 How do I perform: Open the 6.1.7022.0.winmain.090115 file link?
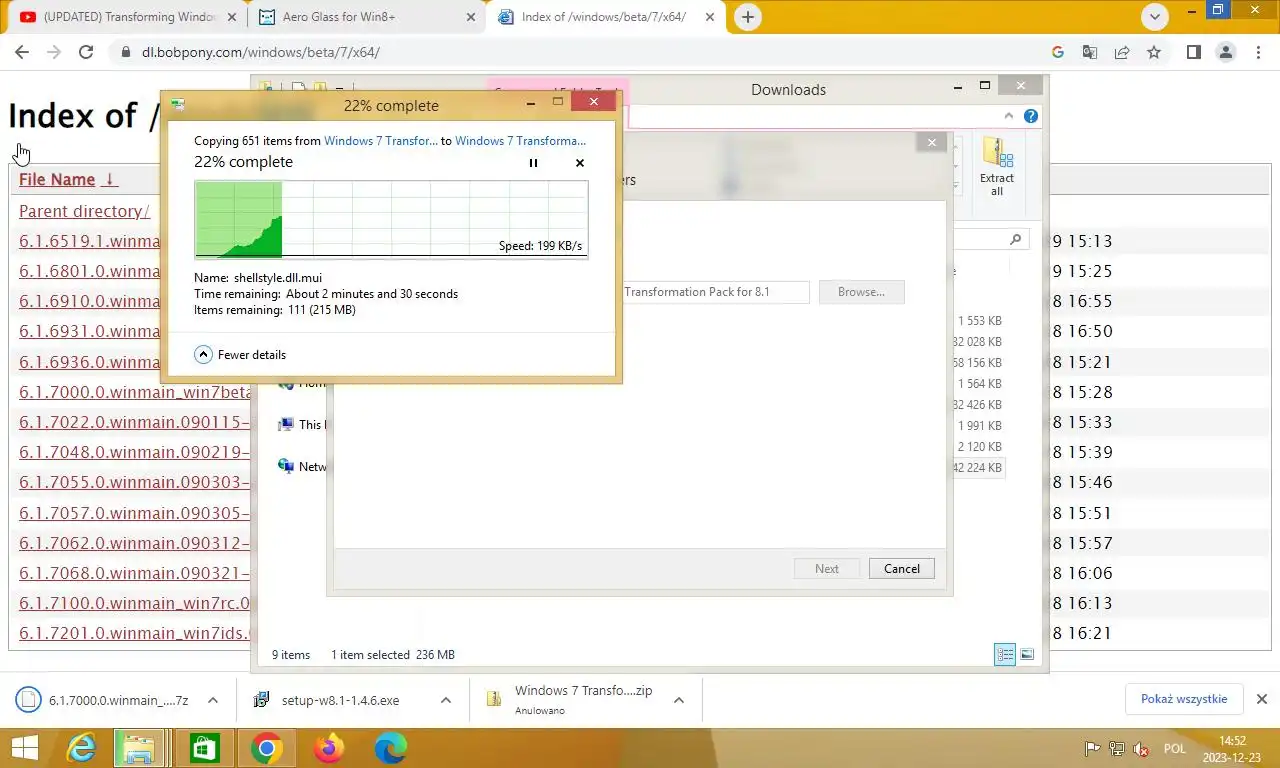tap(134, 422)
